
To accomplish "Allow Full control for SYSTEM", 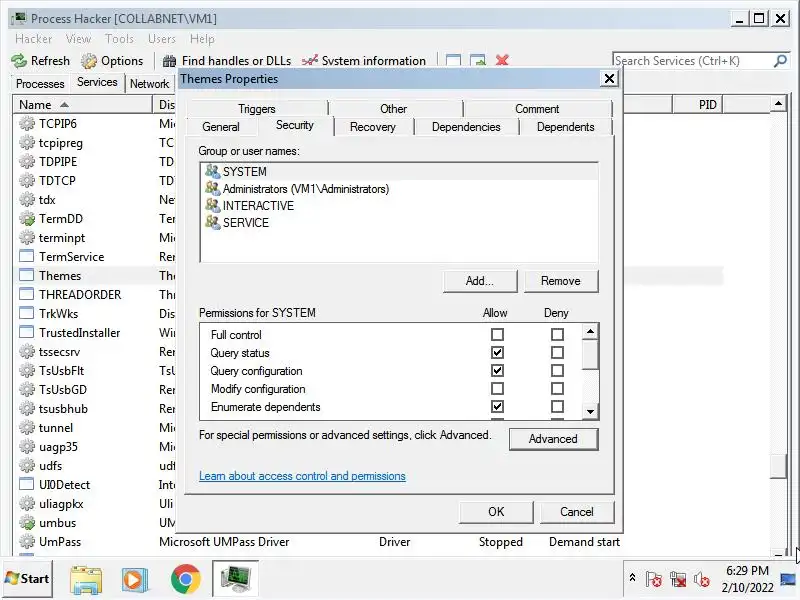I will click(x=497, y=335).
